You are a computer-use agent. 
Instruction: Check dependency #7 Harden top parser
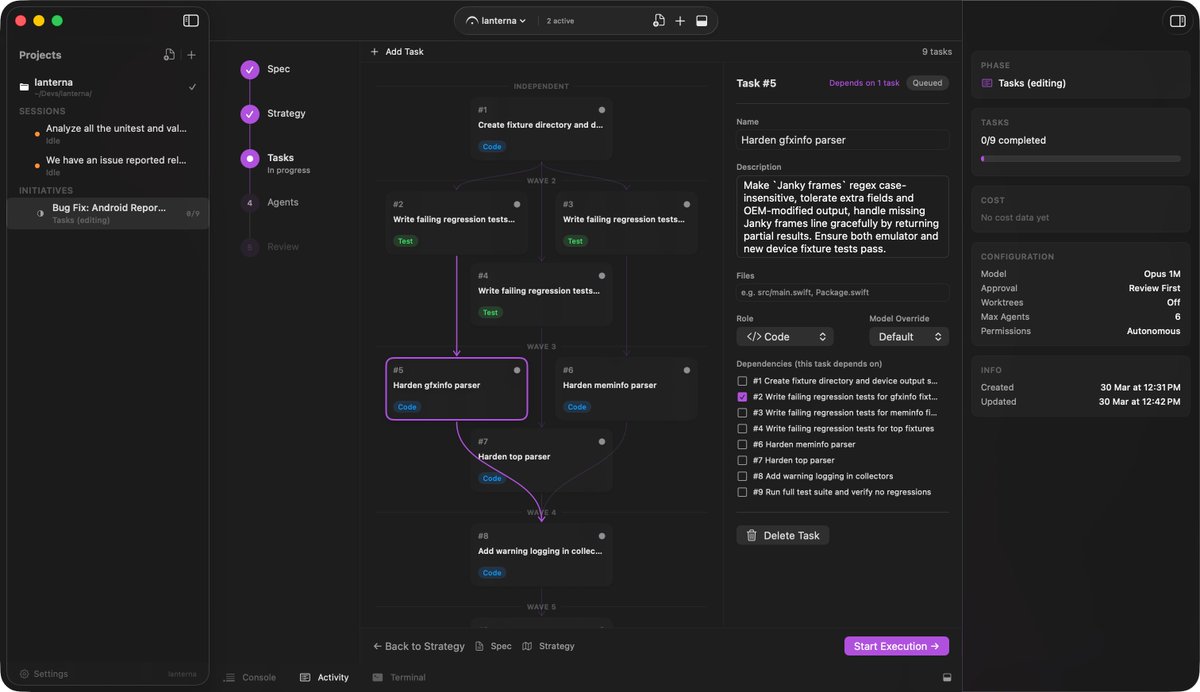(742, 460)
